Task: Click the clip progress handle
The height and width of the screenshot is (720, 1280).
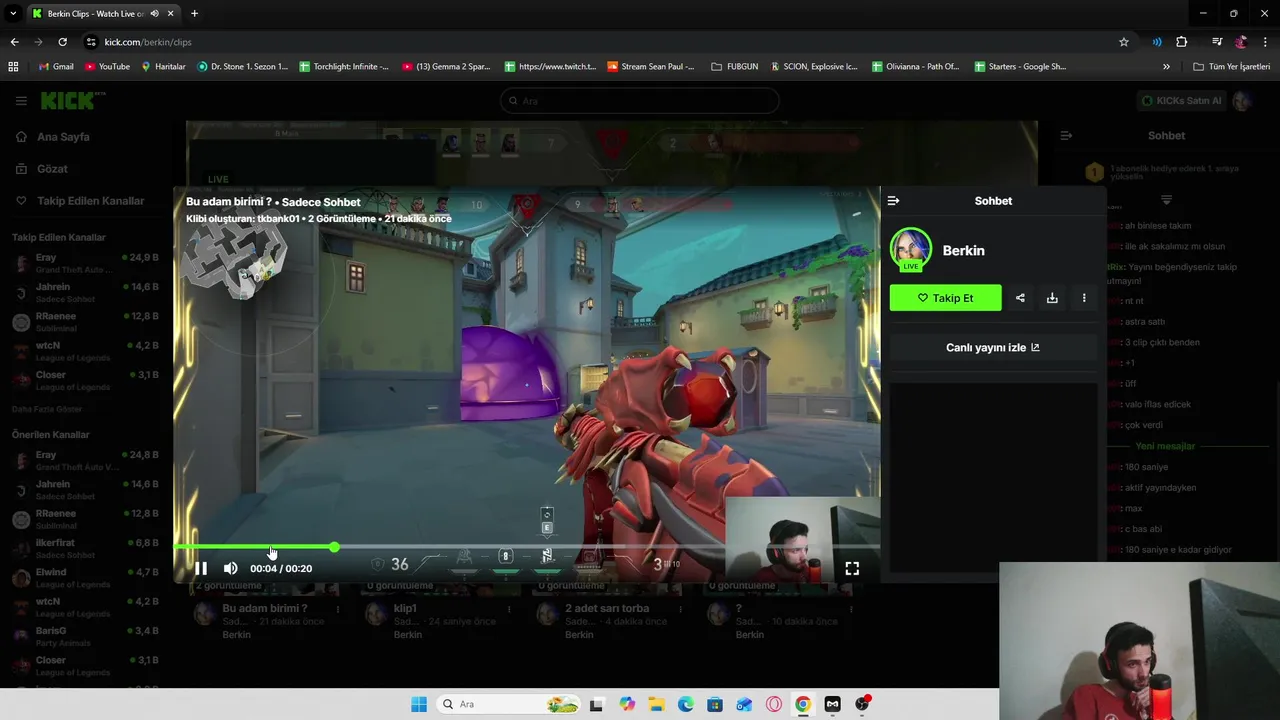Action: pos(334,547)
